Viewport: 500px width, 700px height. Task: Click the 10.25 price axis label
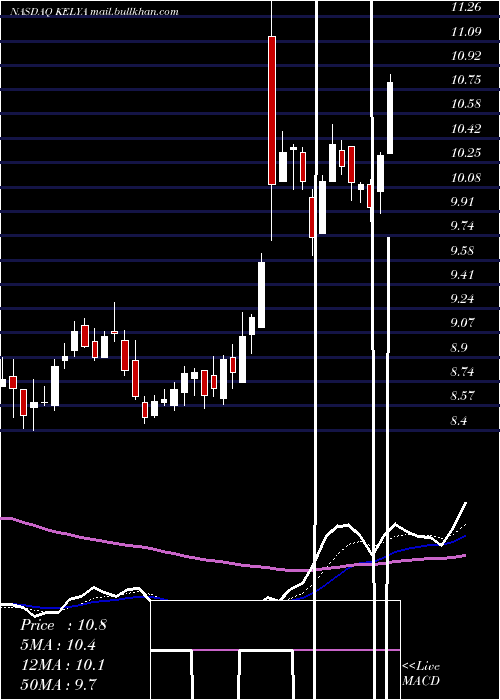(x=466, y=153)
